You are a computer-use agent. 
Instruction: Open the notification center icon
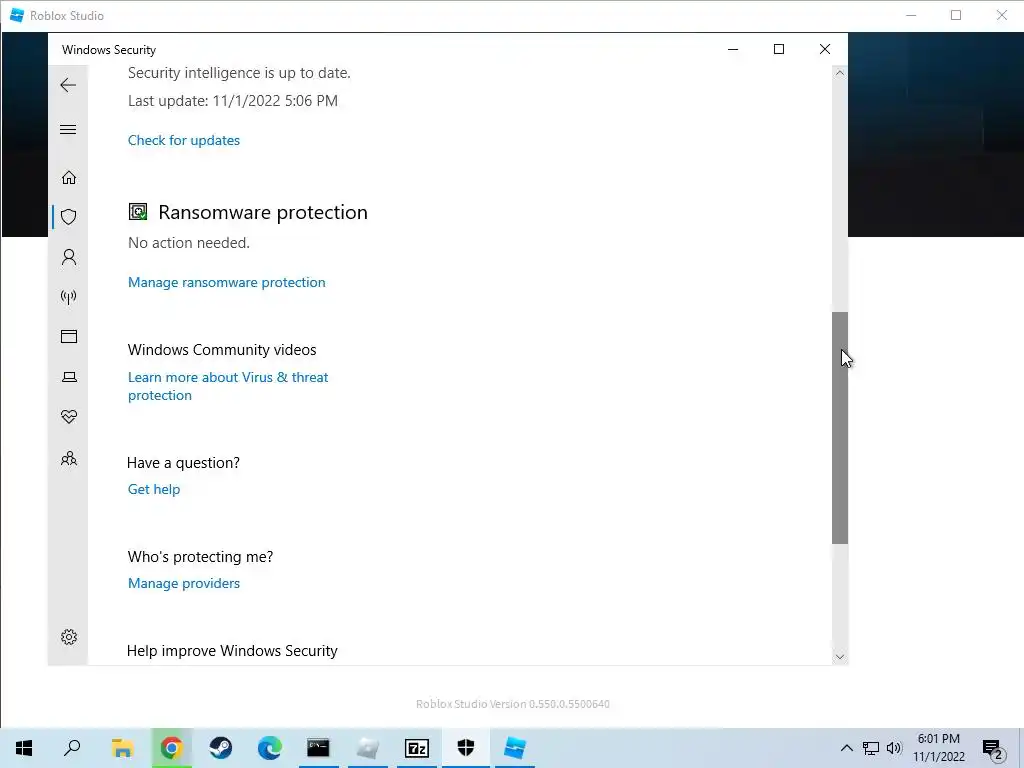pos(993,750)
